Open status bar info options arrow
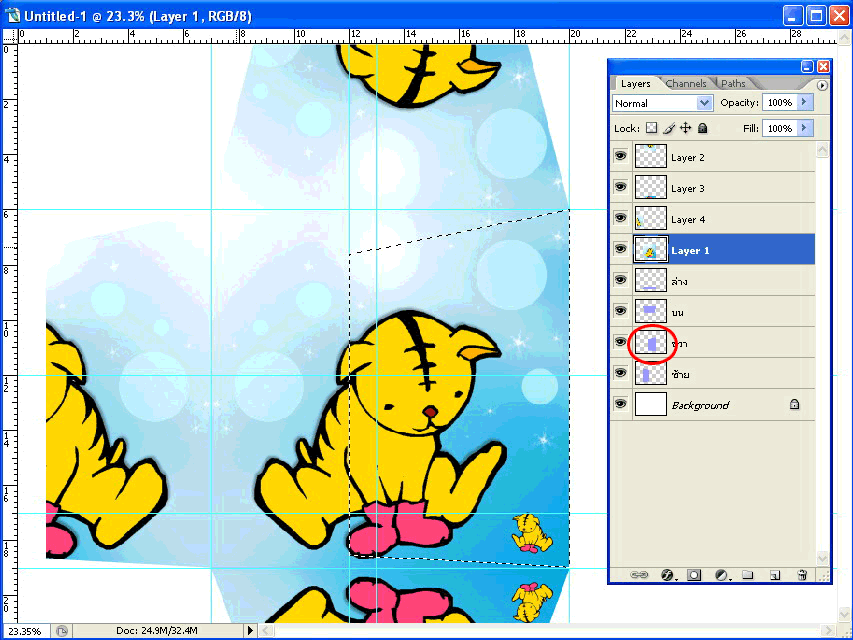Image resolution: width=853 pixels, height=640 pixels. tap(250, 631)
